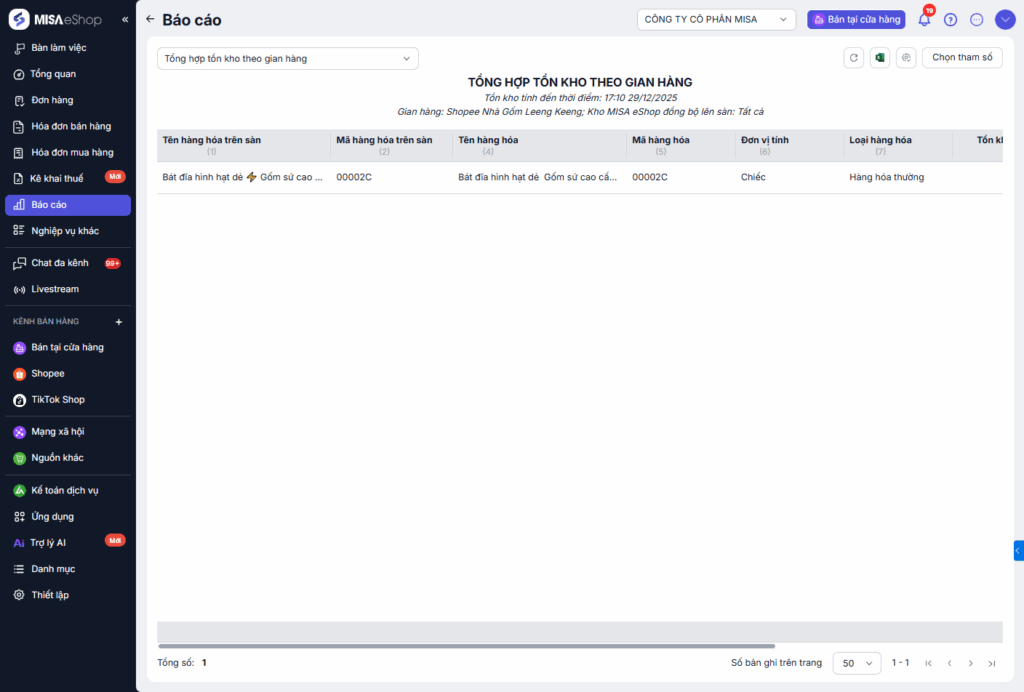Open Tổng quan in sidebar
This screenshot has height=692, width=1024.
click(x=68, y=74)
